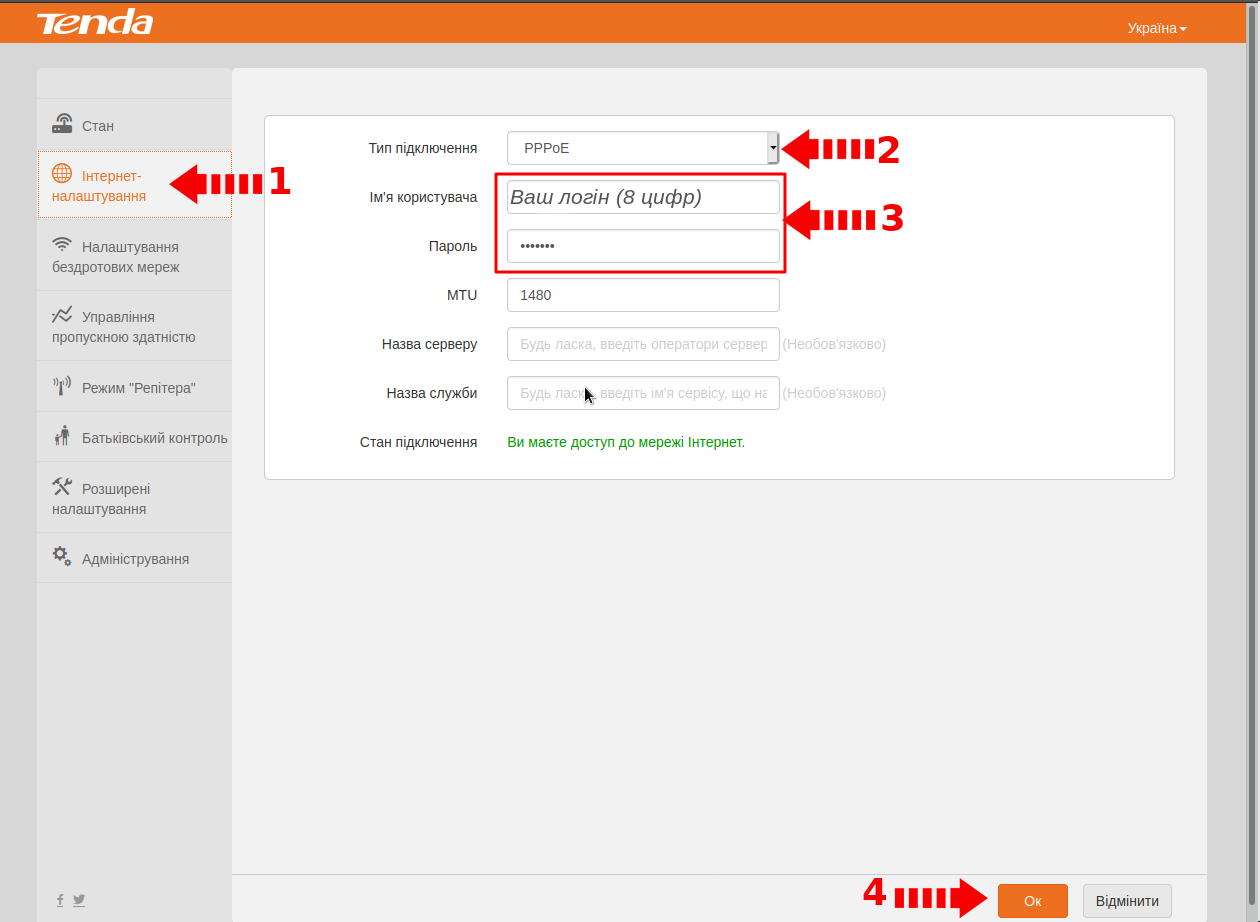Screen dimensions: 1260x922
Task: Select the MTU value field
Action: coord(643,295)
